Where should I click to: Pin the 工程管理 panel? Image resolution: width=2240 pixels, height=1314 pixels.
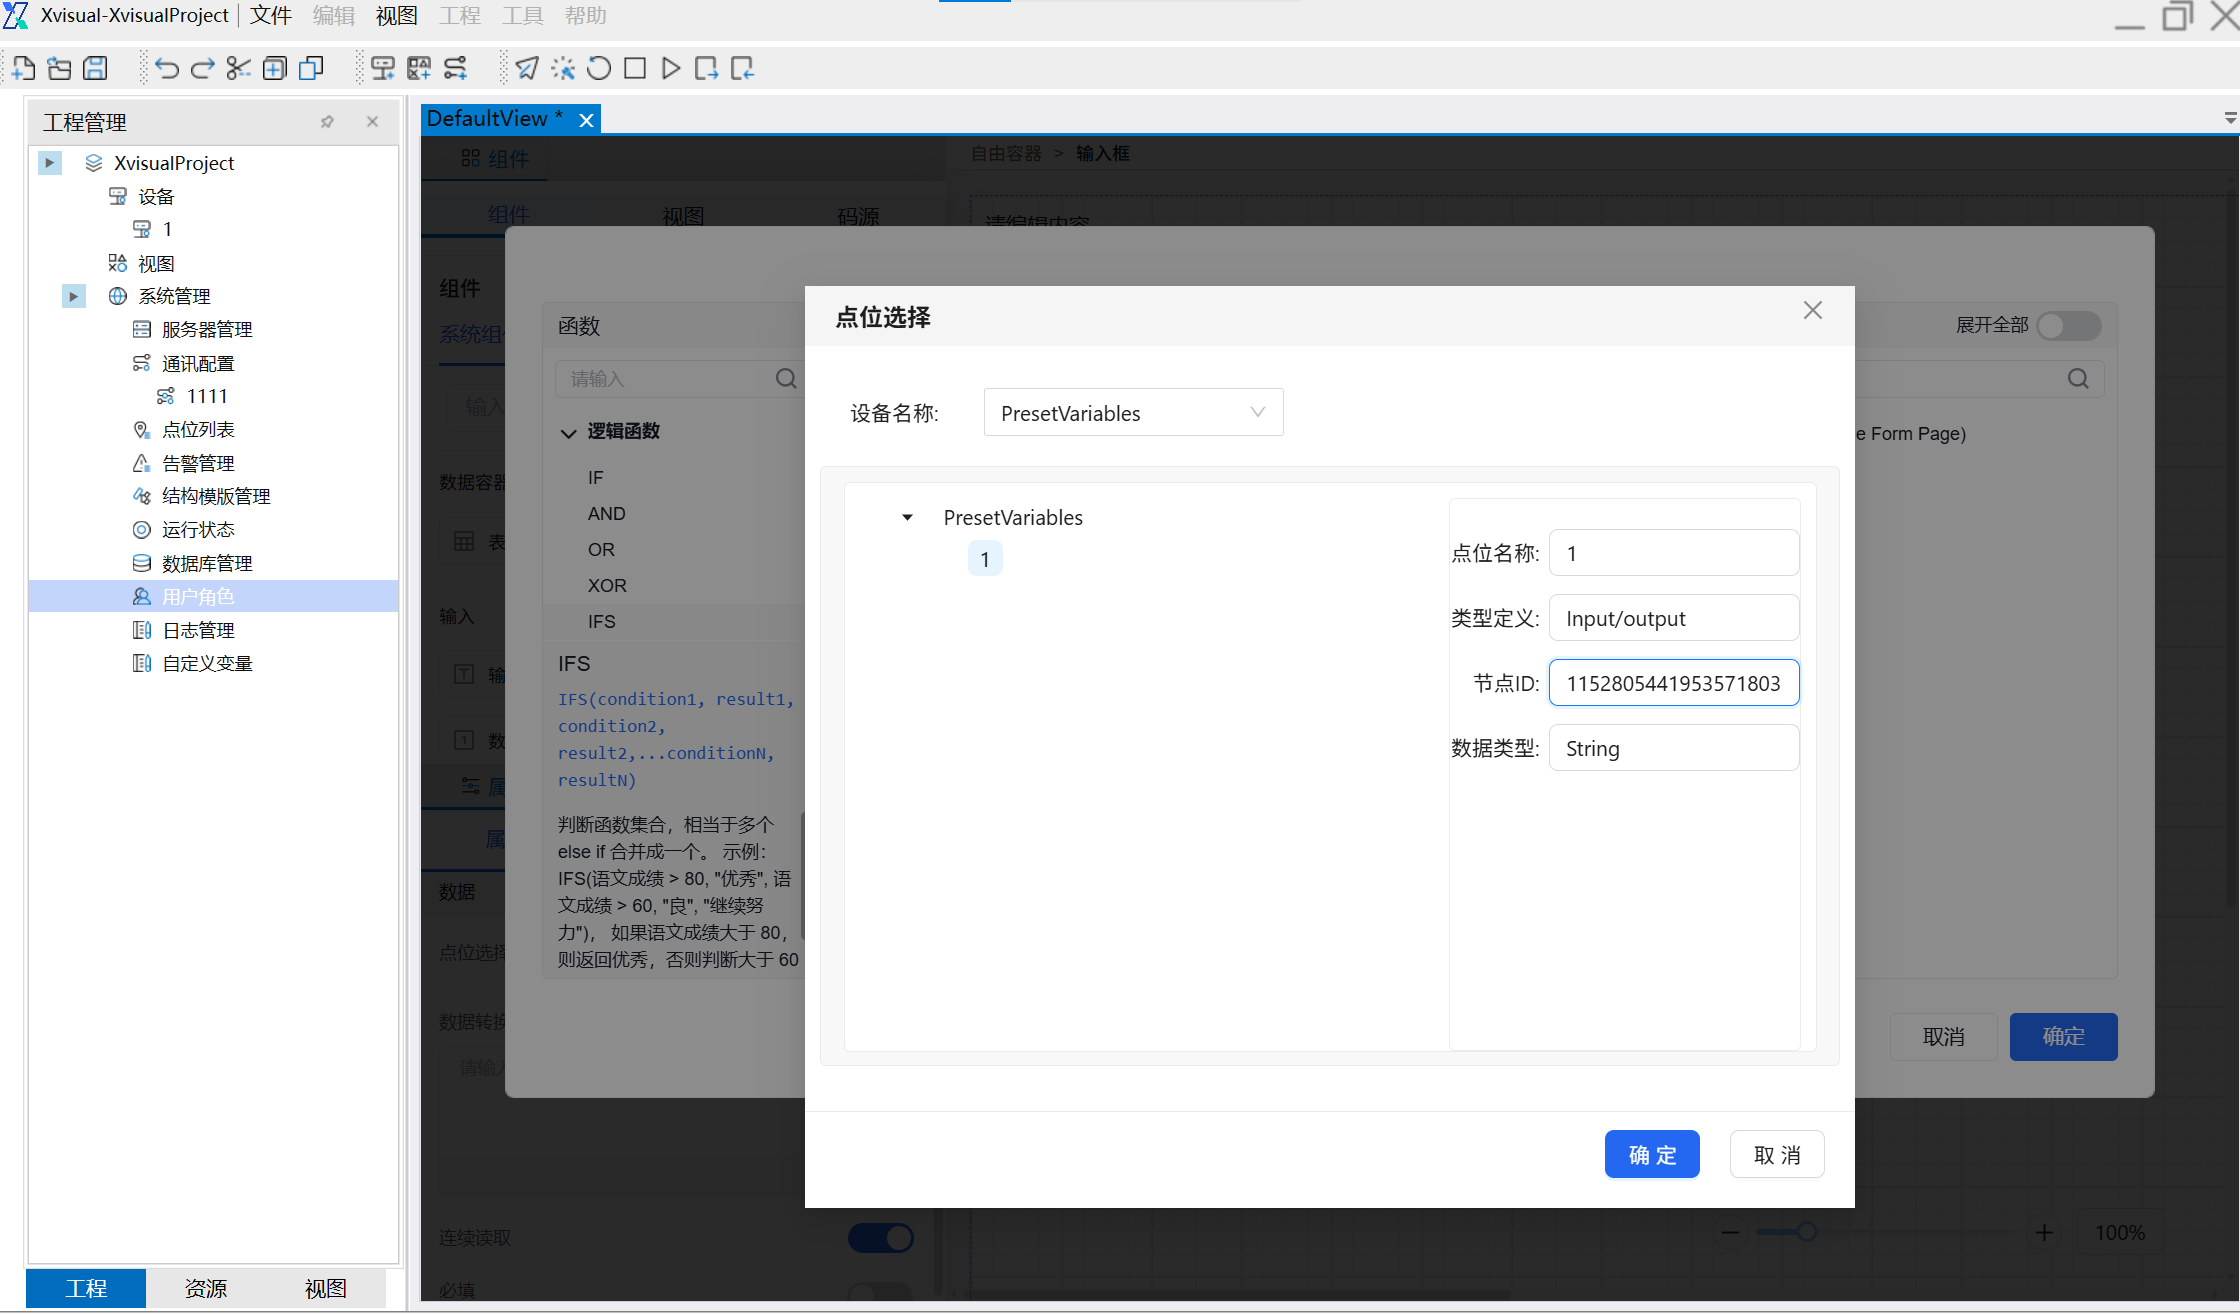[x=327, y=122]
